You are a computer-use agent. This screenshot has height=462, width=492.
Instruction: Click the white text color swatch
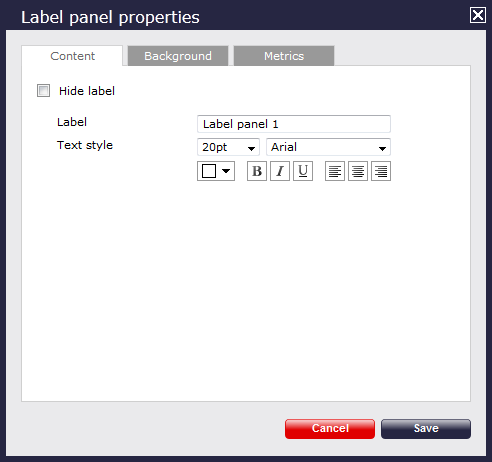pyautogui.click(x=209, y=171)
